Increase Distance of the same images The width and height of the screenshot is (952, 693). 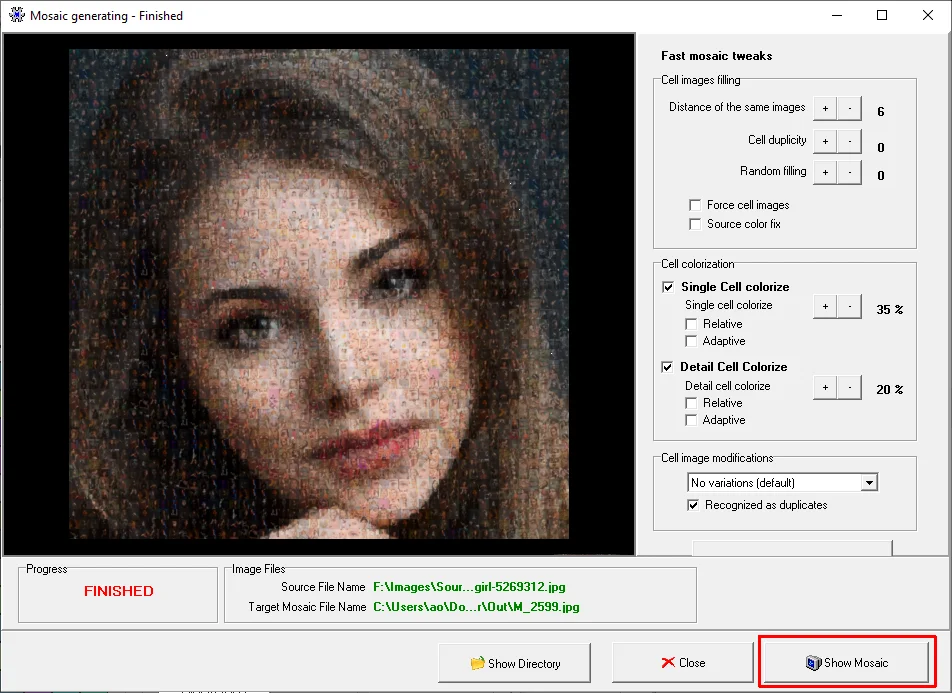tap(825, 109)
